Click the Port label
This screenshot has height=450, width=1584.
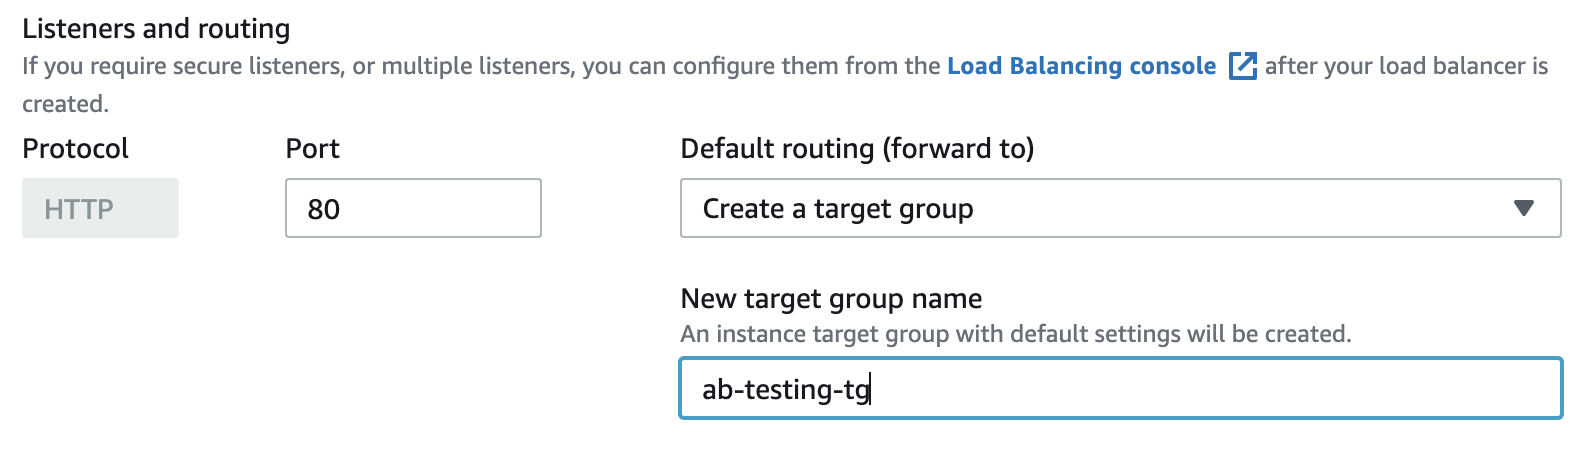pyautogui.click(x=312, y=148)
